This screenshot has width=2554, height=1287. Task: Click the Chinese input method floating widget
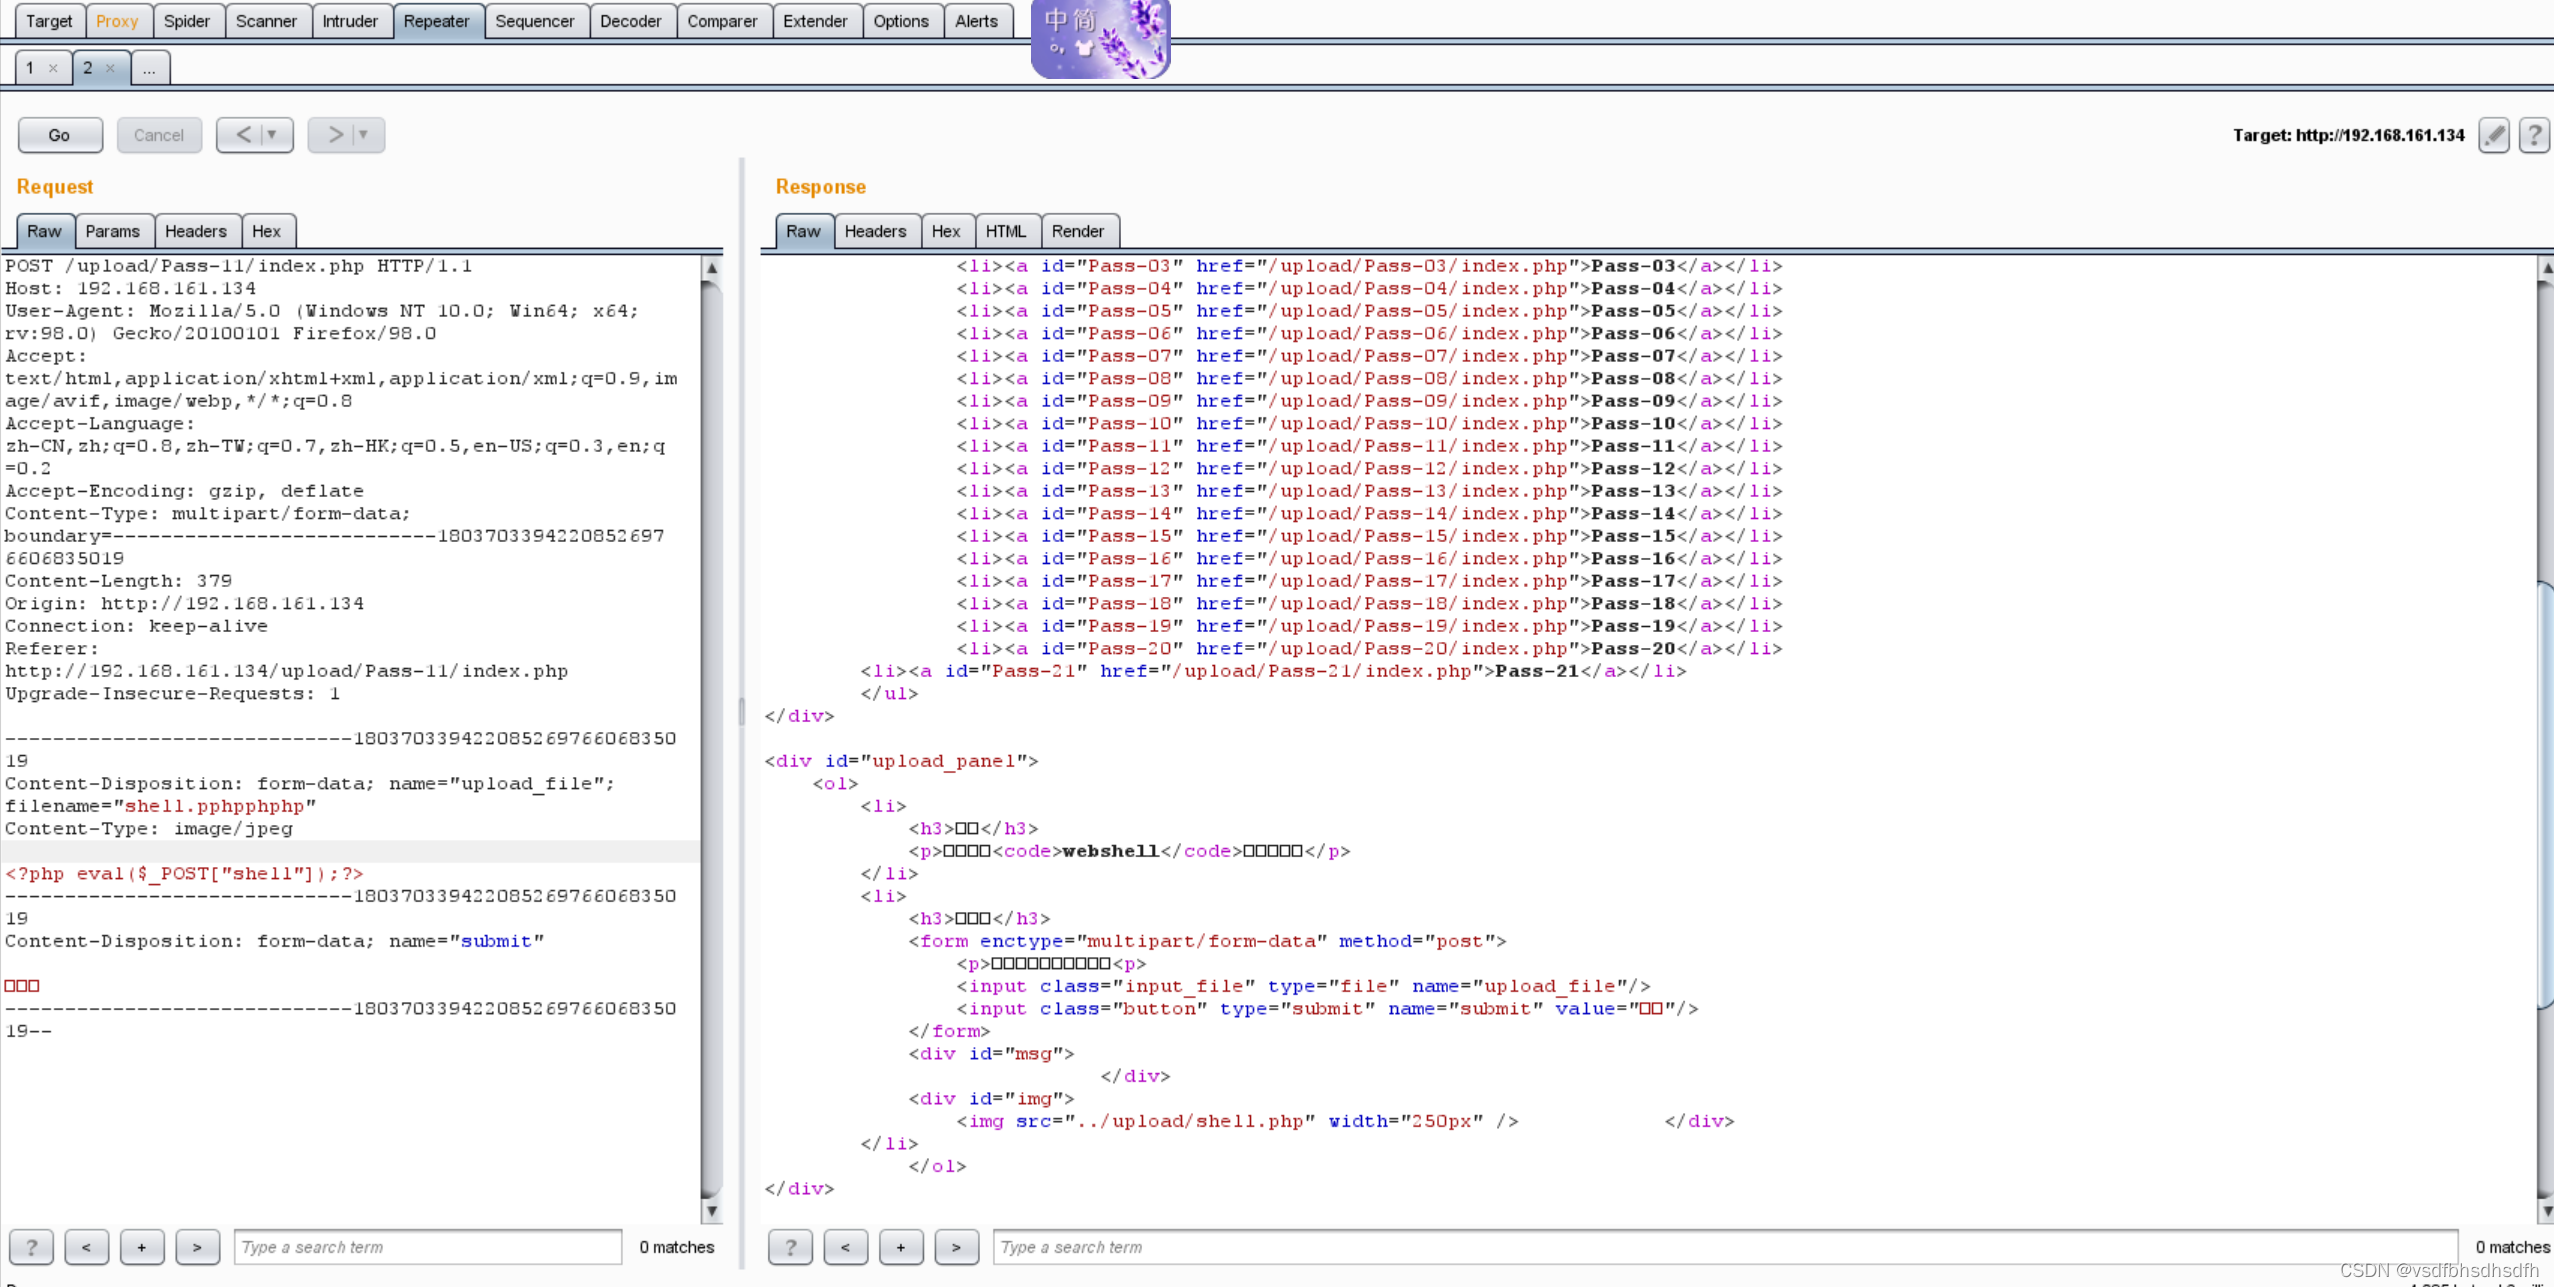point(1100,38)
